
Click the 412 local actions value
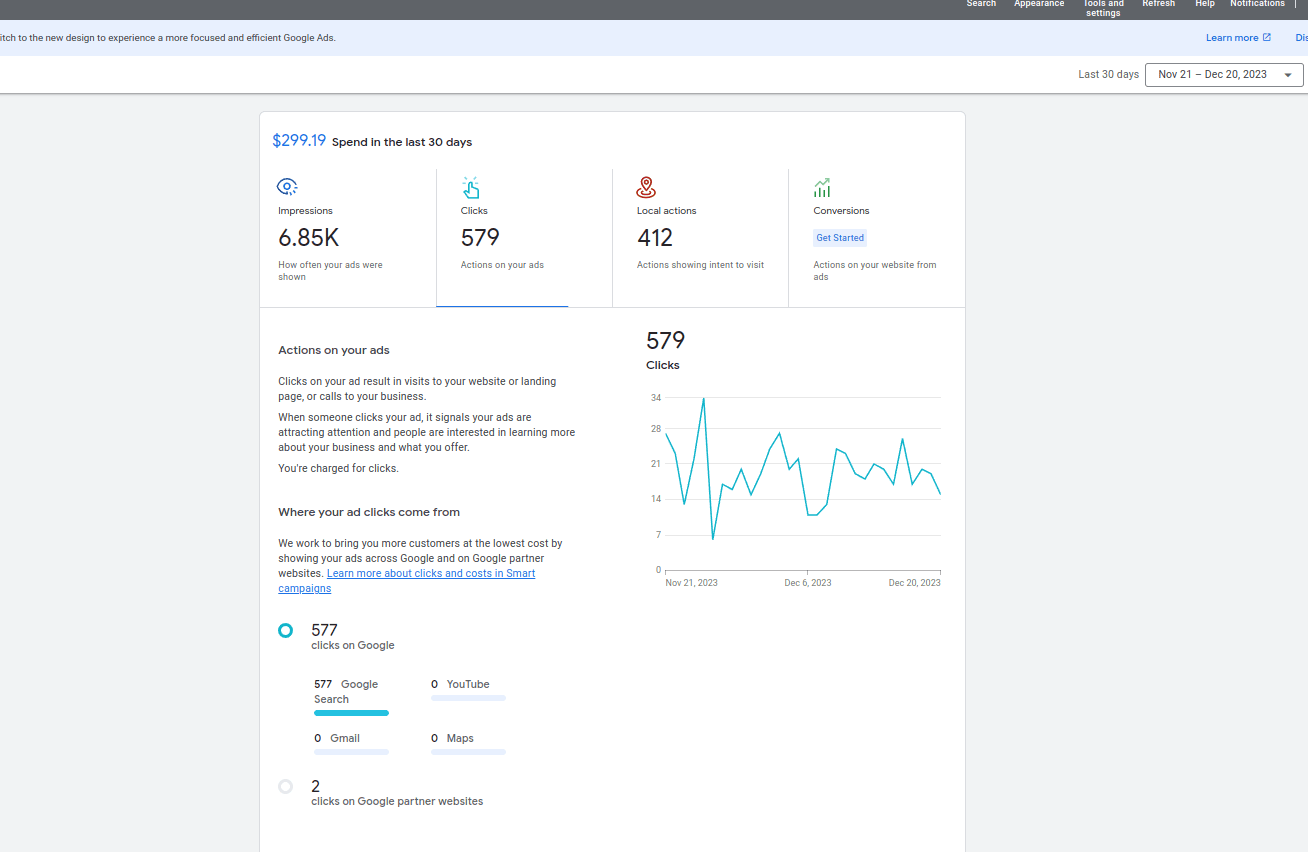tap(655, 238)
